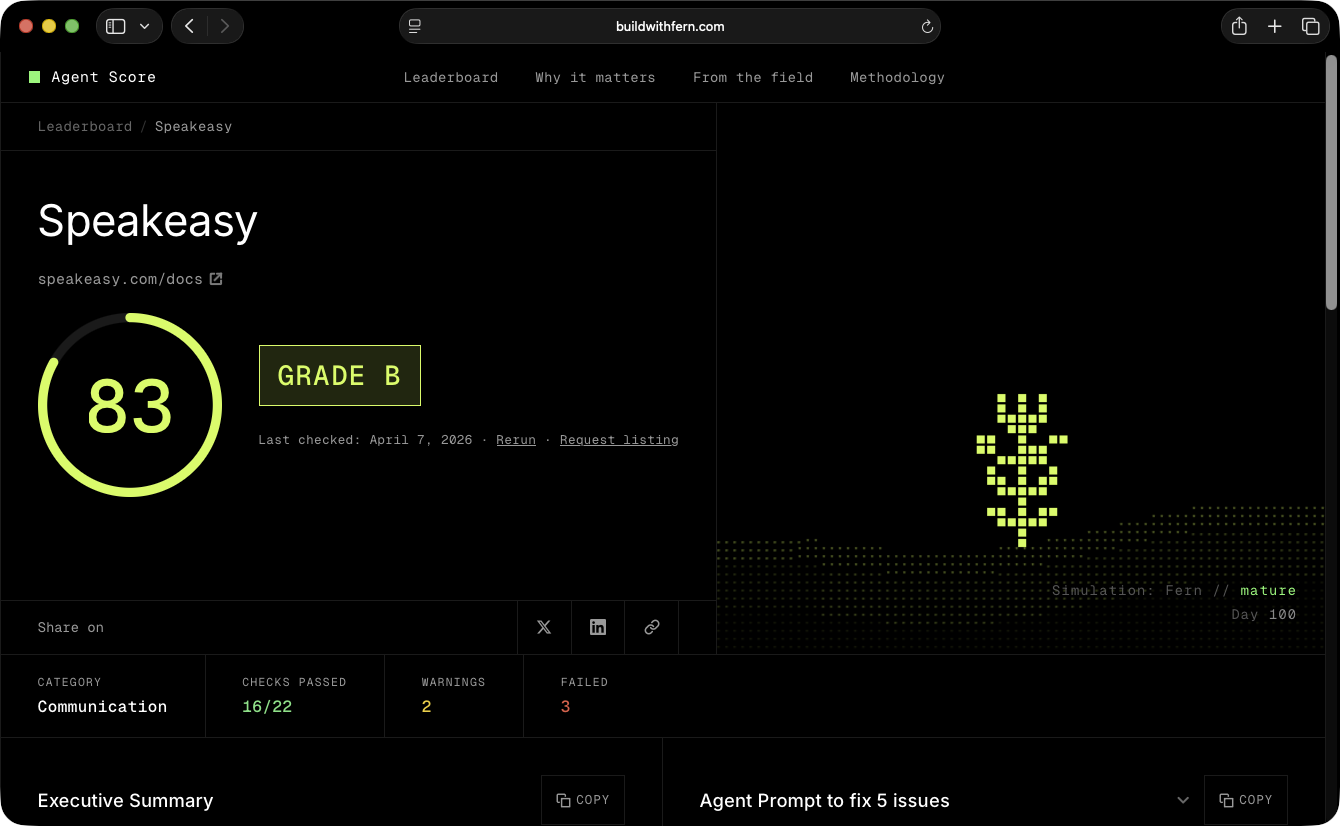Viewport: 1340px width, 826px height.
Task: Go to the Methodology nav item
Action: 897,77
